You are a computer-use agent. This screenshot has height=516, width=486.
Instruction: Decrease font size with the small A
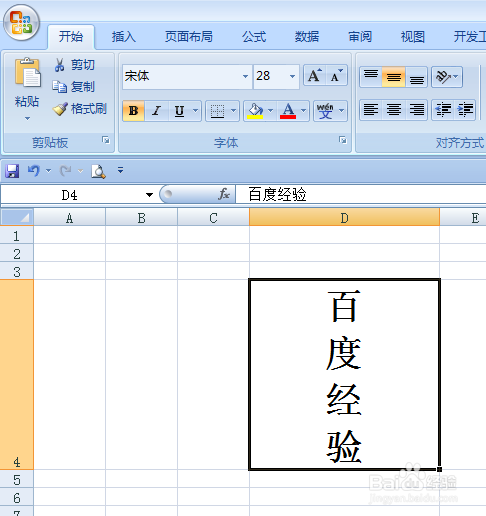(x=336, y=76)
